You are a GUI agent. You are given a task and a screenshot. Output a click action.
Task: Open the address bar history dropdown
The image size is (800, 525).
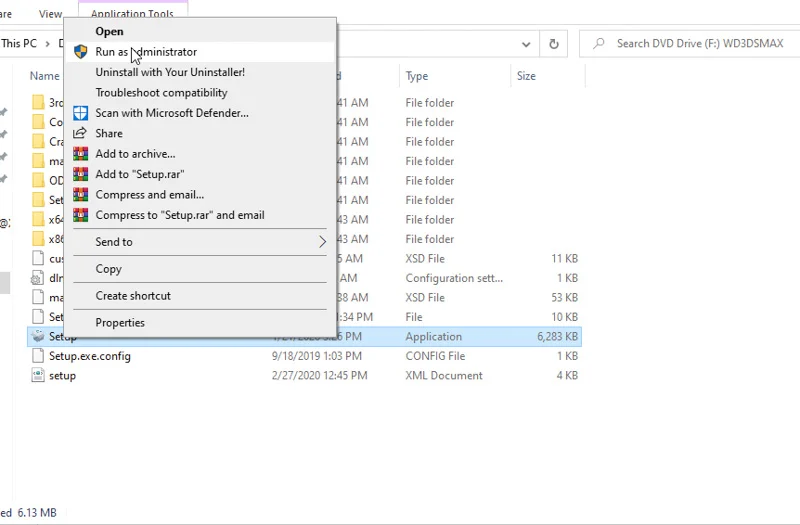click(526, 44)
